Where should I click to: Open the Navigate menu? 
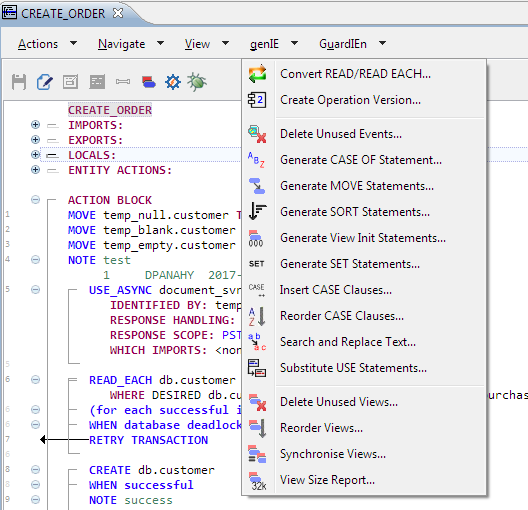[122, 44]
